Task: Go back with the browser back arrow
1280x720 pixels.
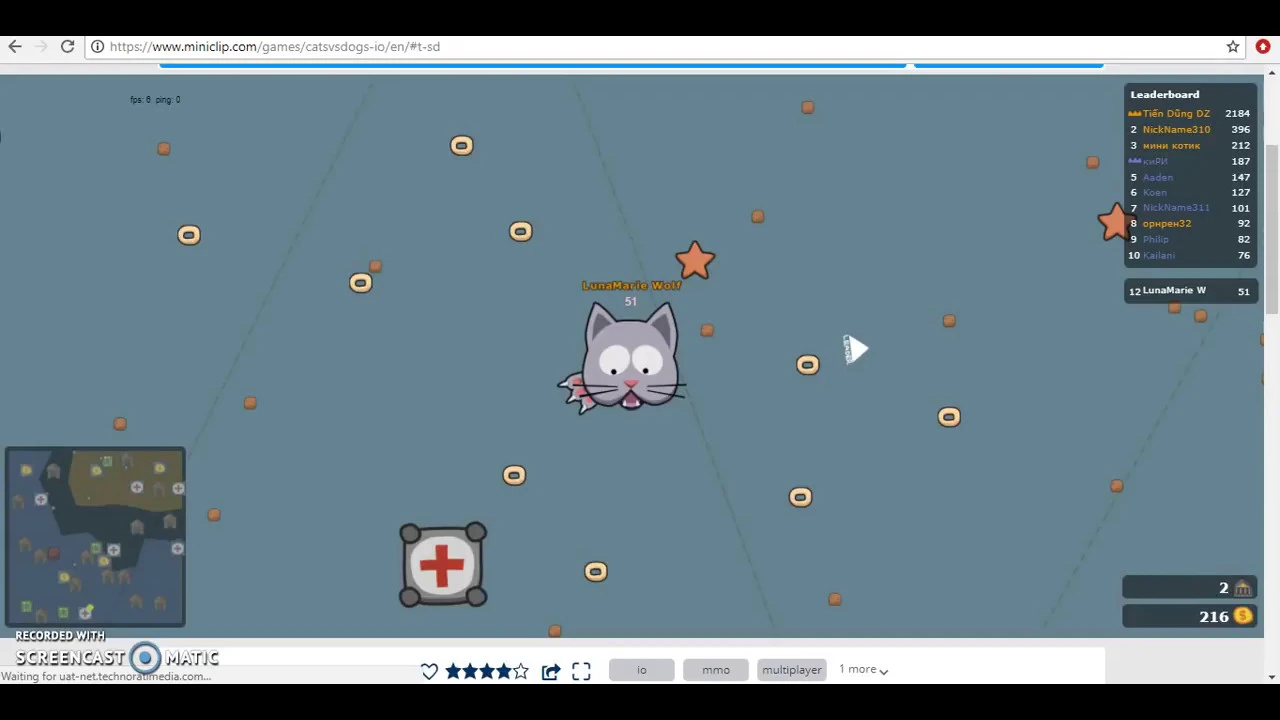Action: click(14, 46)
